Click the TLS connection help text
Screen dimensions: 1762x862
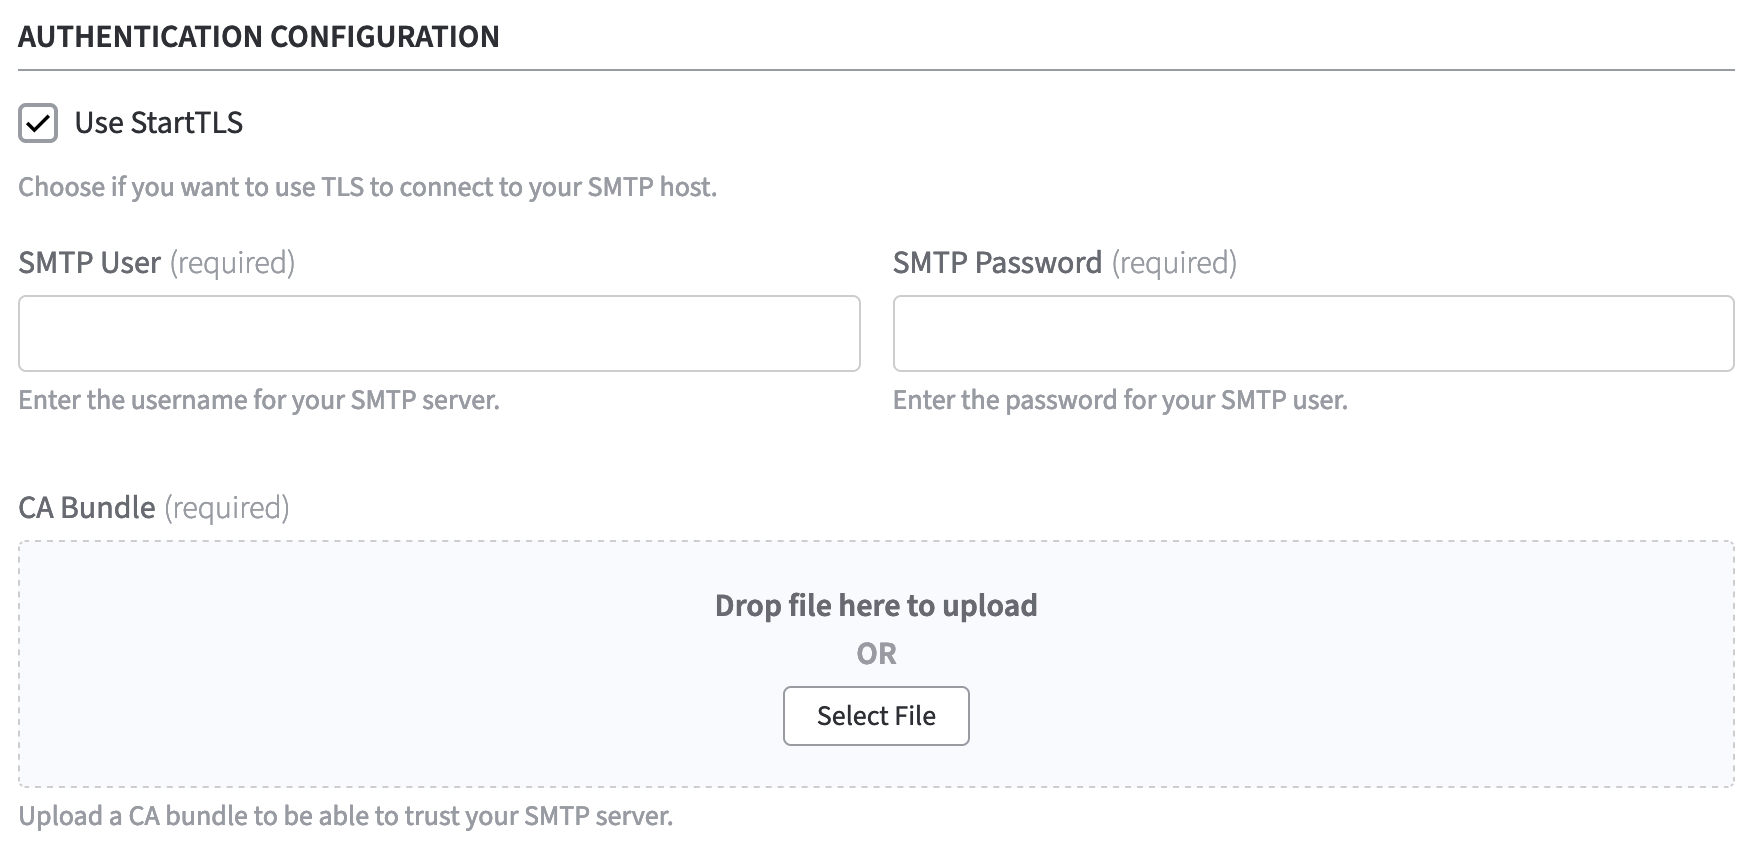[x=367, y=188]
